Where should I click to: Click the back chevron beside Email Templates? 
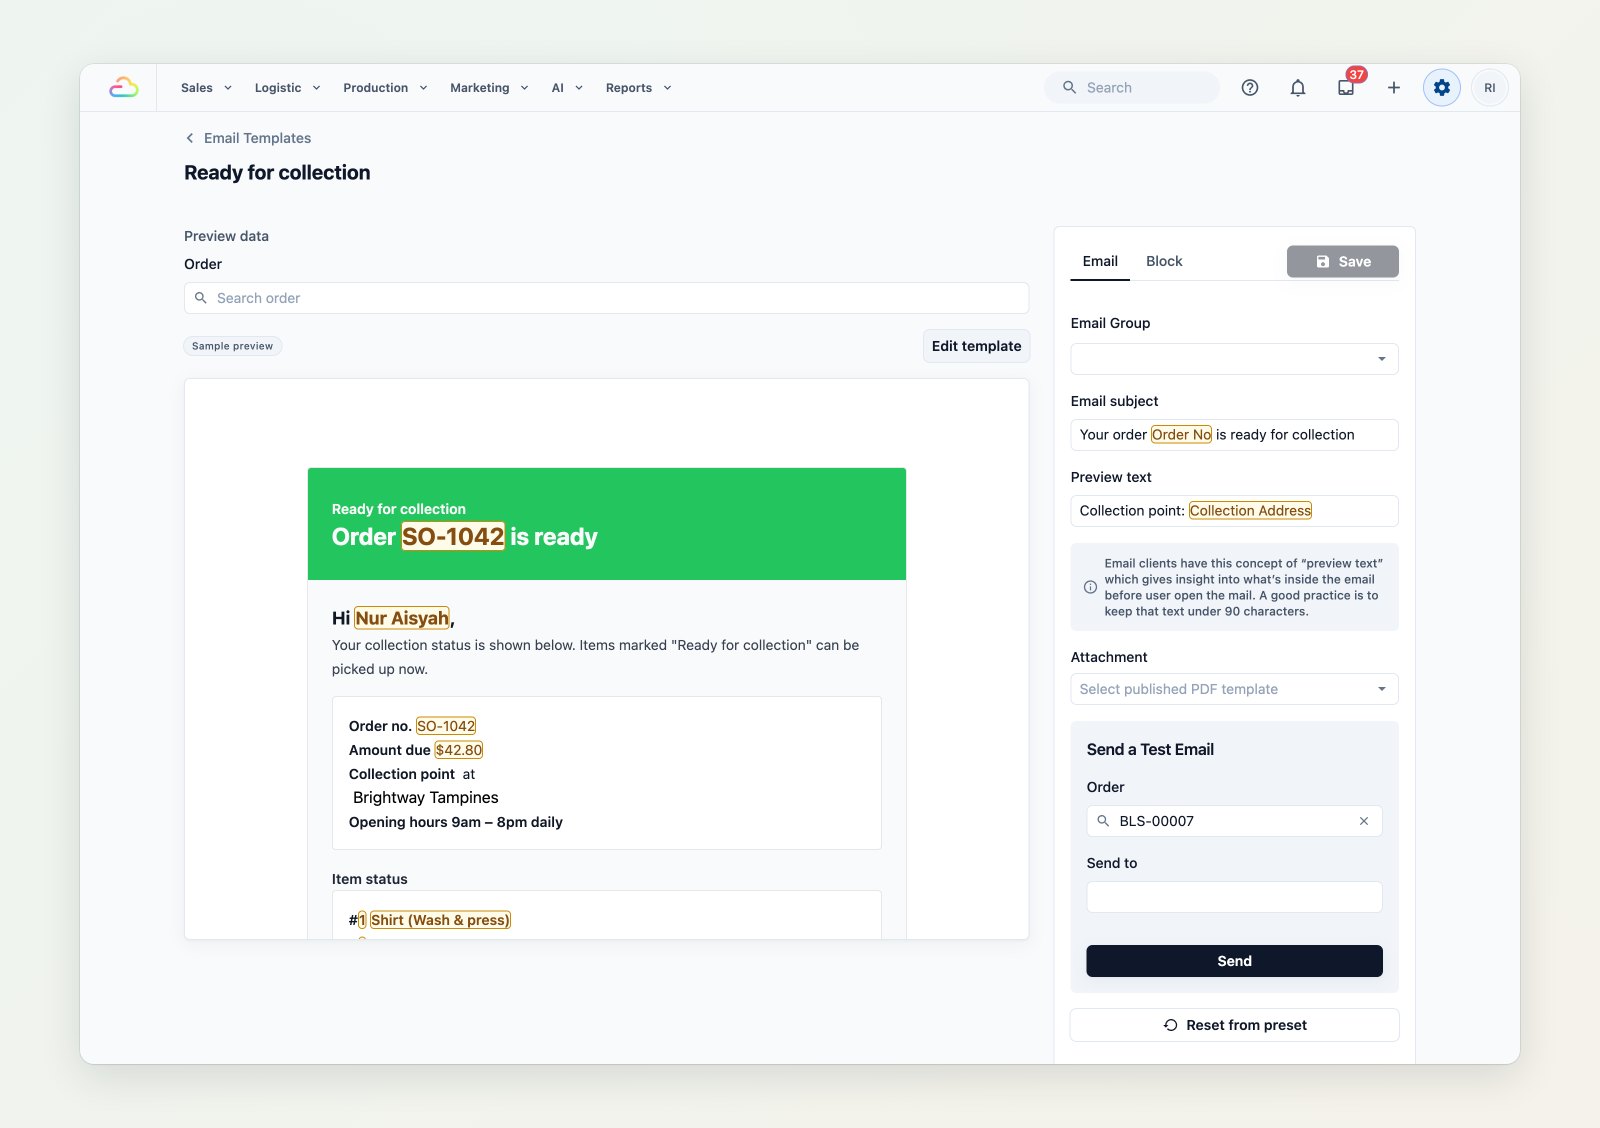point(190,138)
